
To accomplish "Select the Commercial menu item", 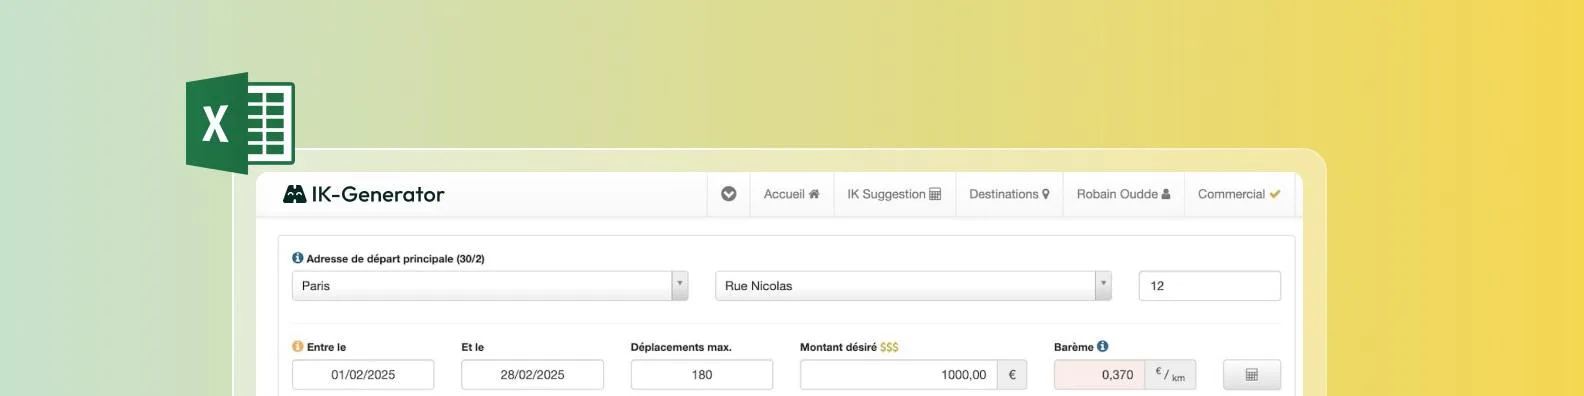I will click(1239, 194).
